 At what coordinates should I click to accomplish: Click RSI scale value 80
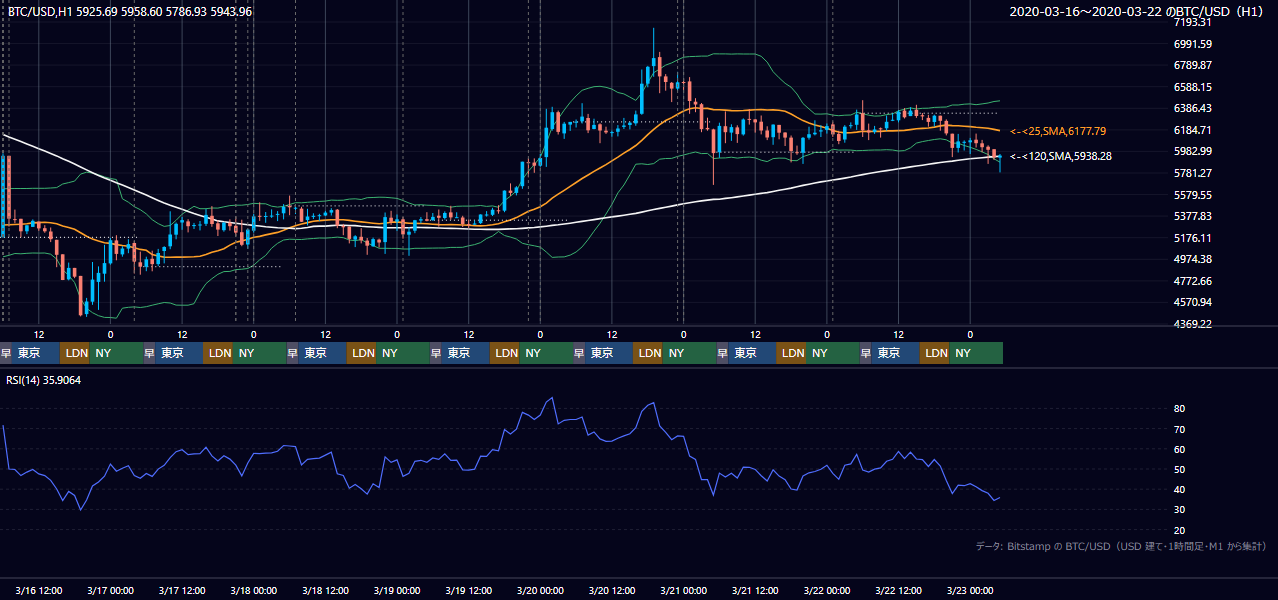(x=1179, y=409)
